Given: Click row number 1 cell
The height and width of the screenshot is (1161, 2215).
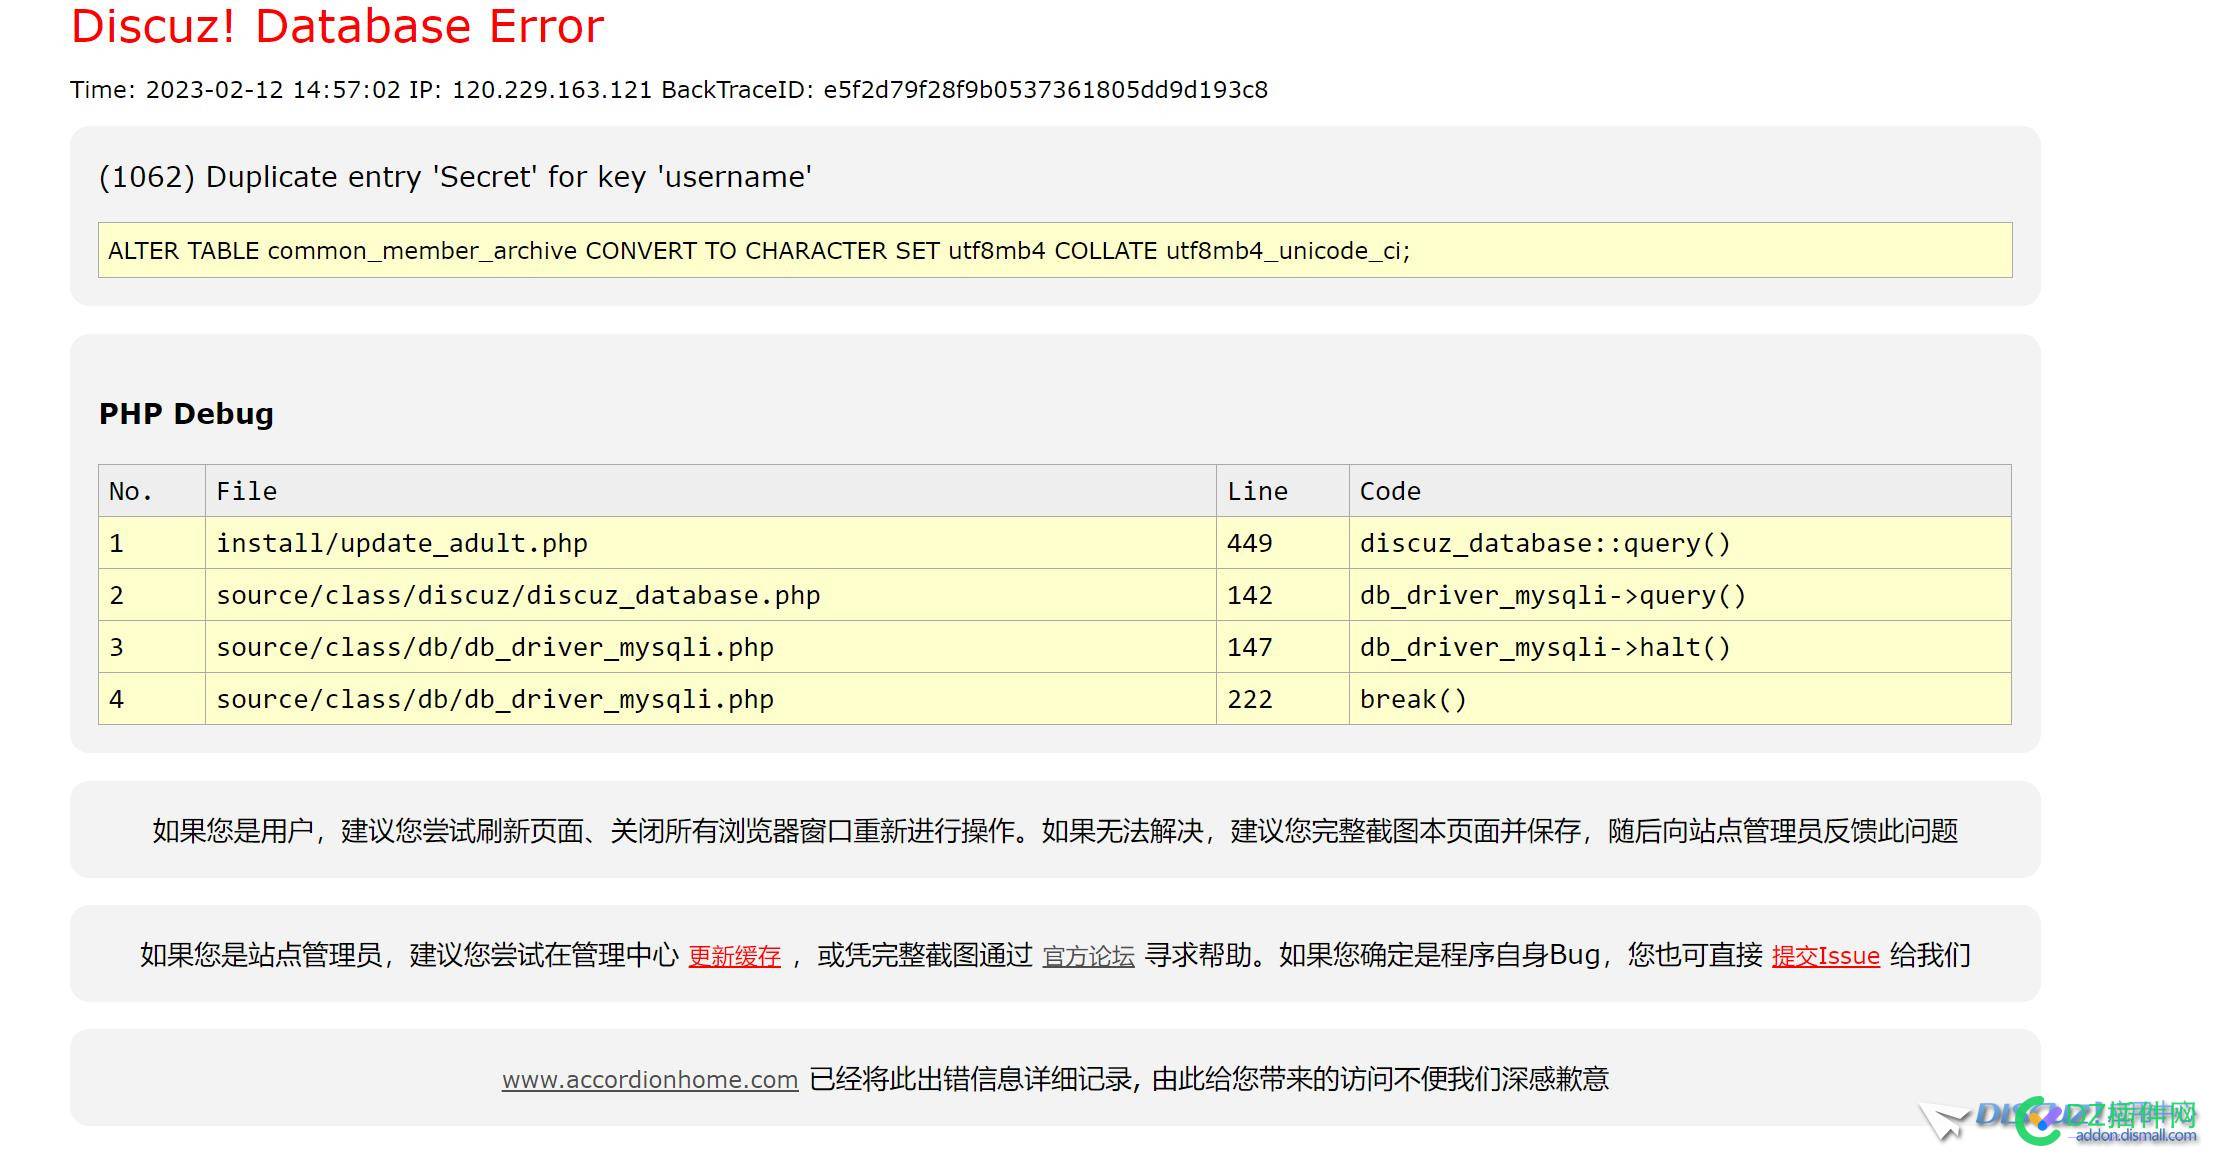Looking at the screenshot, I should [x=152, y=543].
